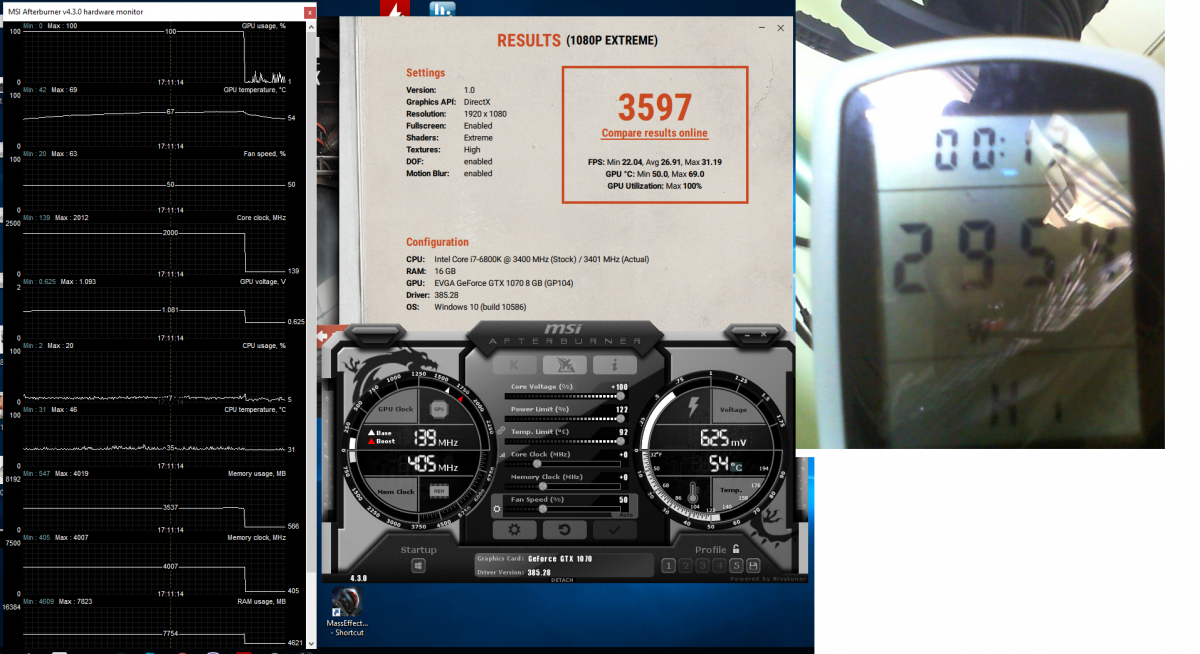Click the RESULTS (1080P EXTREME) heading
Image resolution: width=1200 pixels, height=654 pixels.
(x=577, y=41)
